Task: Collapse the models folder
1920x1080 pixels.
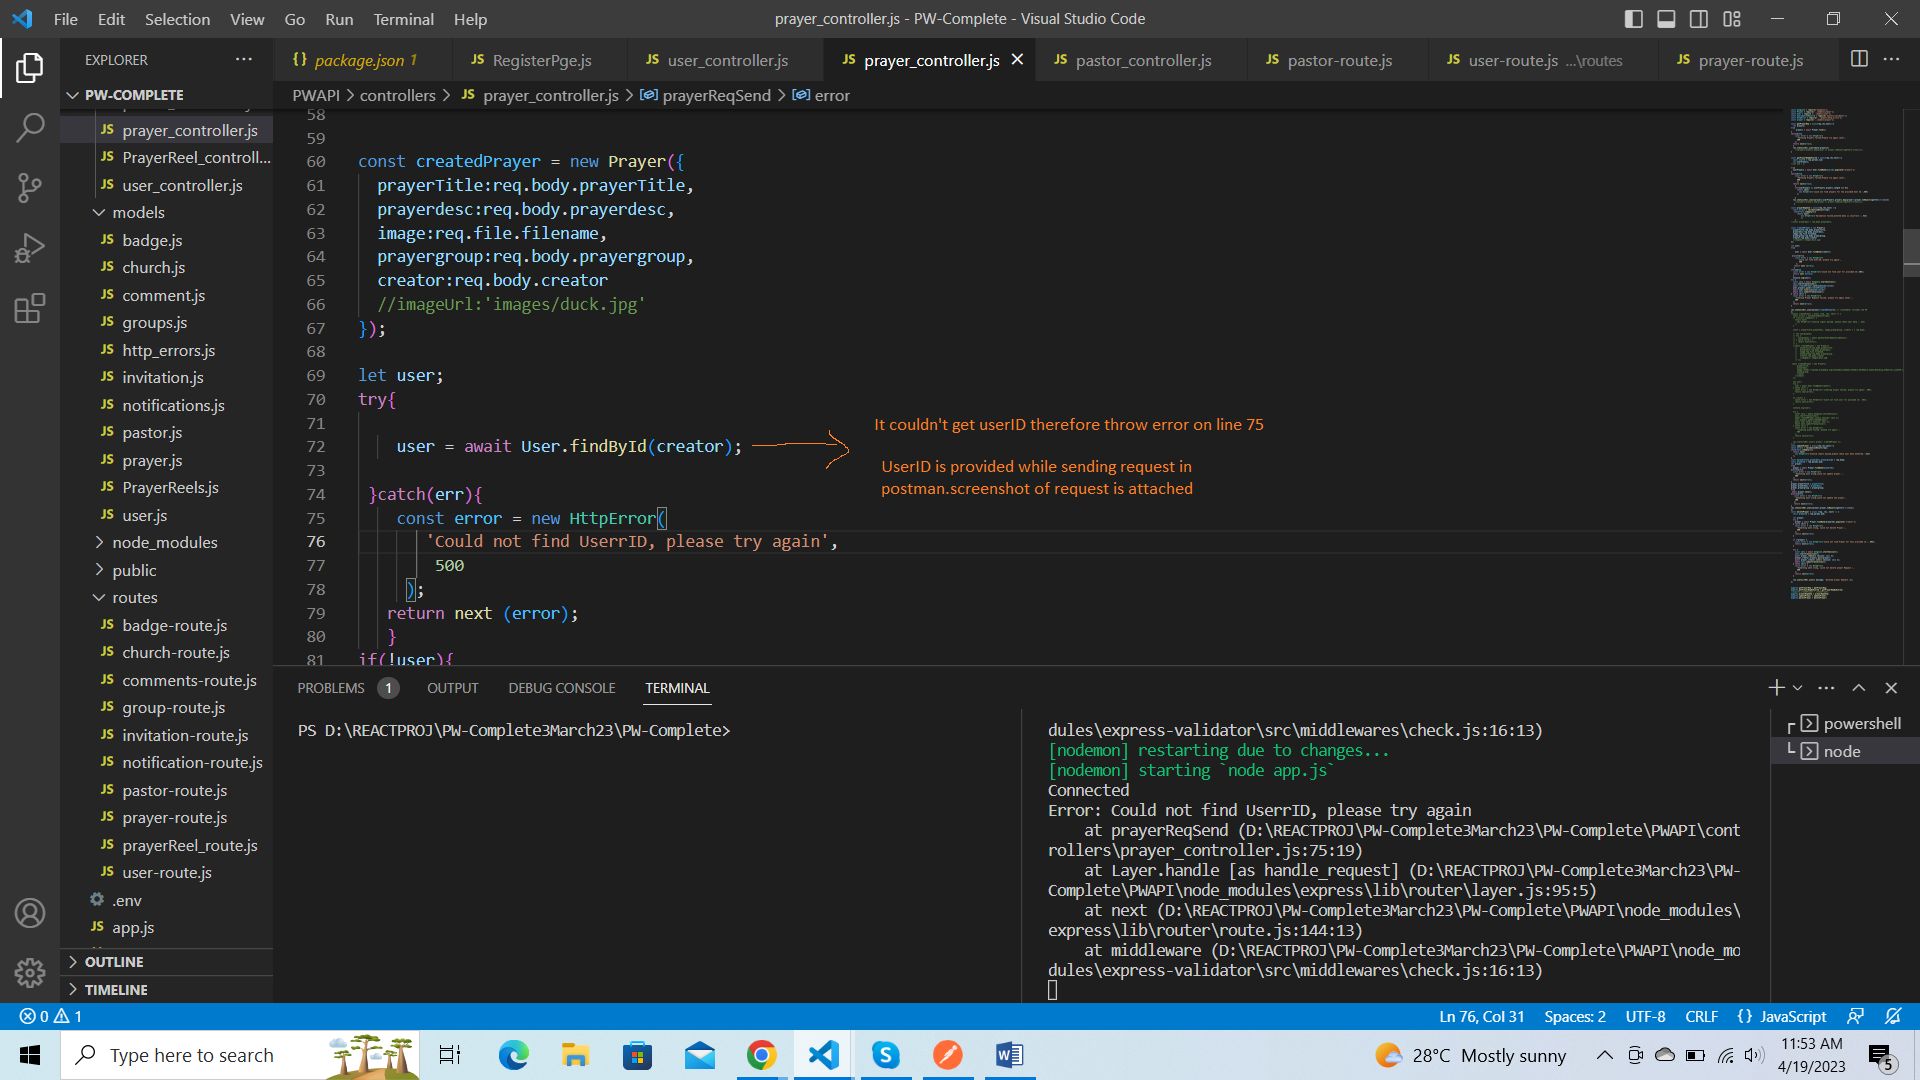Action: (x=138, y=212)
